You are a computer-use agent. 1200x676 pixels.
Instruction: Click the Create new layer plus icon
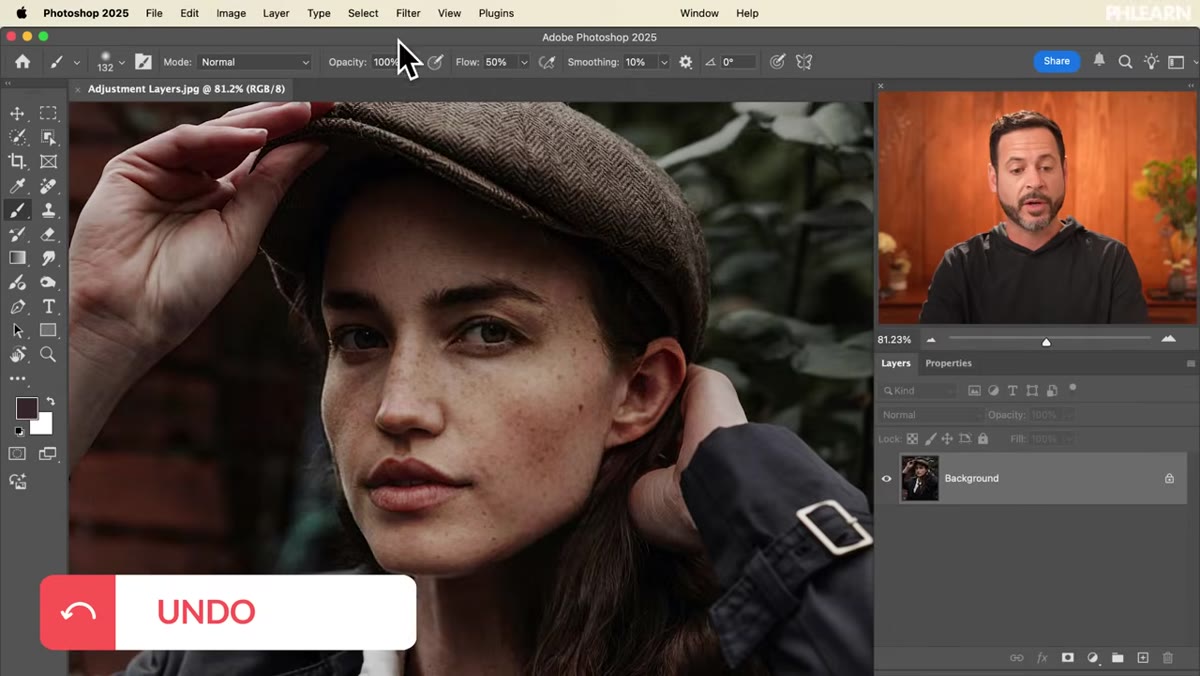(x=1143, y=658)
